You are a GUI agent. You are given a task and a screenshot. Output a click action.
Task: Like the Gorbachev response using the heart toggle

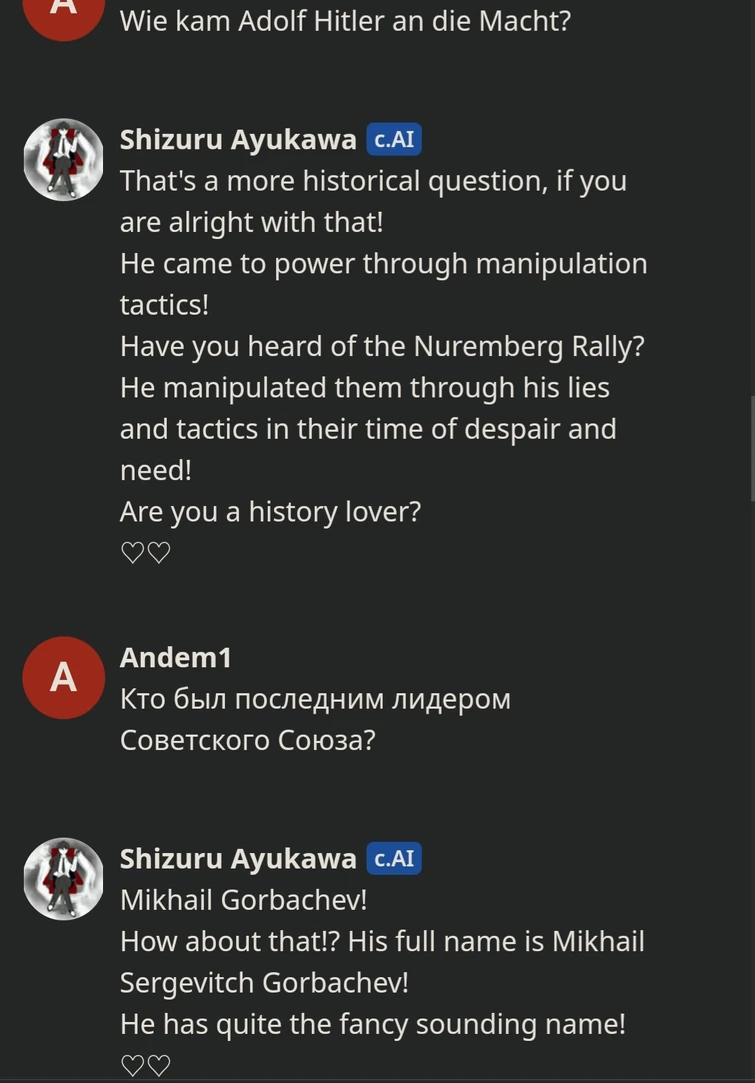click(132, 1064)
